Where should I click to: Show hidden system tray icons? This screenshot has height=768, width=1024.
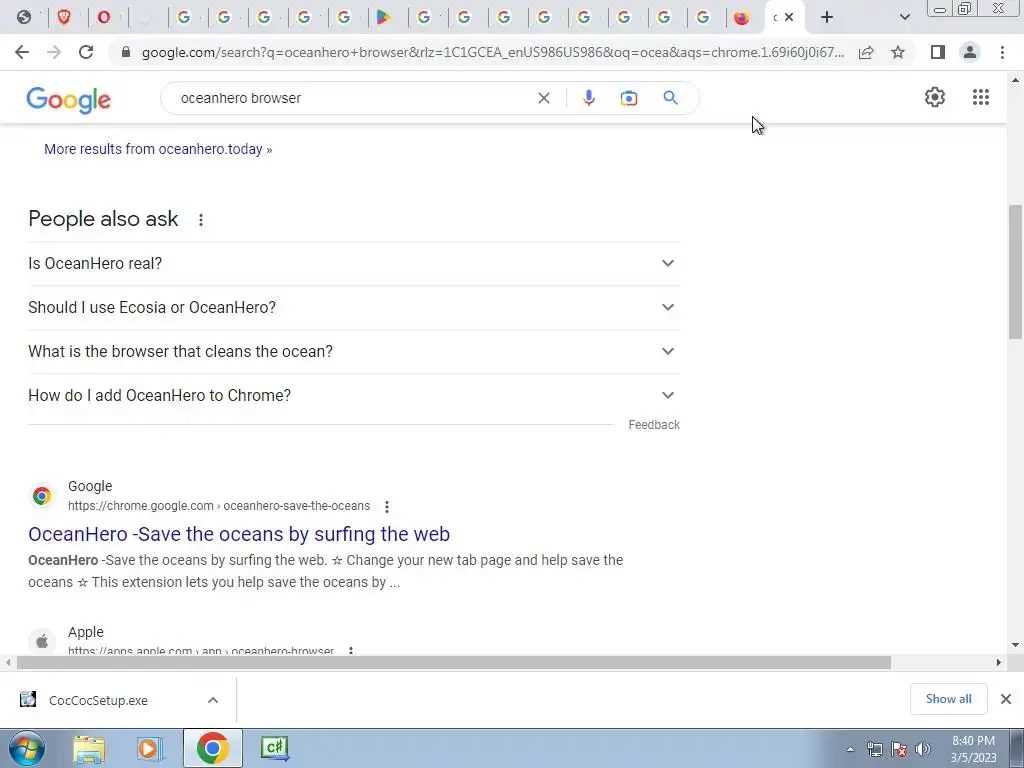pyautogui.click(x=850, y=749)
